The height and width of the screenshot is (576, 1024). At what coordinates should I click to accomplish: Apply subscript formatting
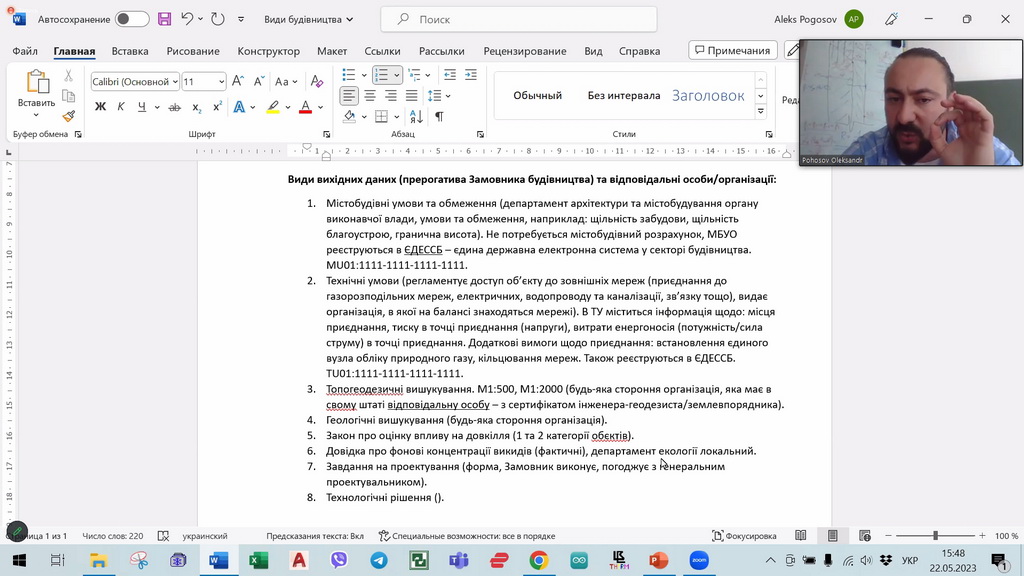pos(196,106)
